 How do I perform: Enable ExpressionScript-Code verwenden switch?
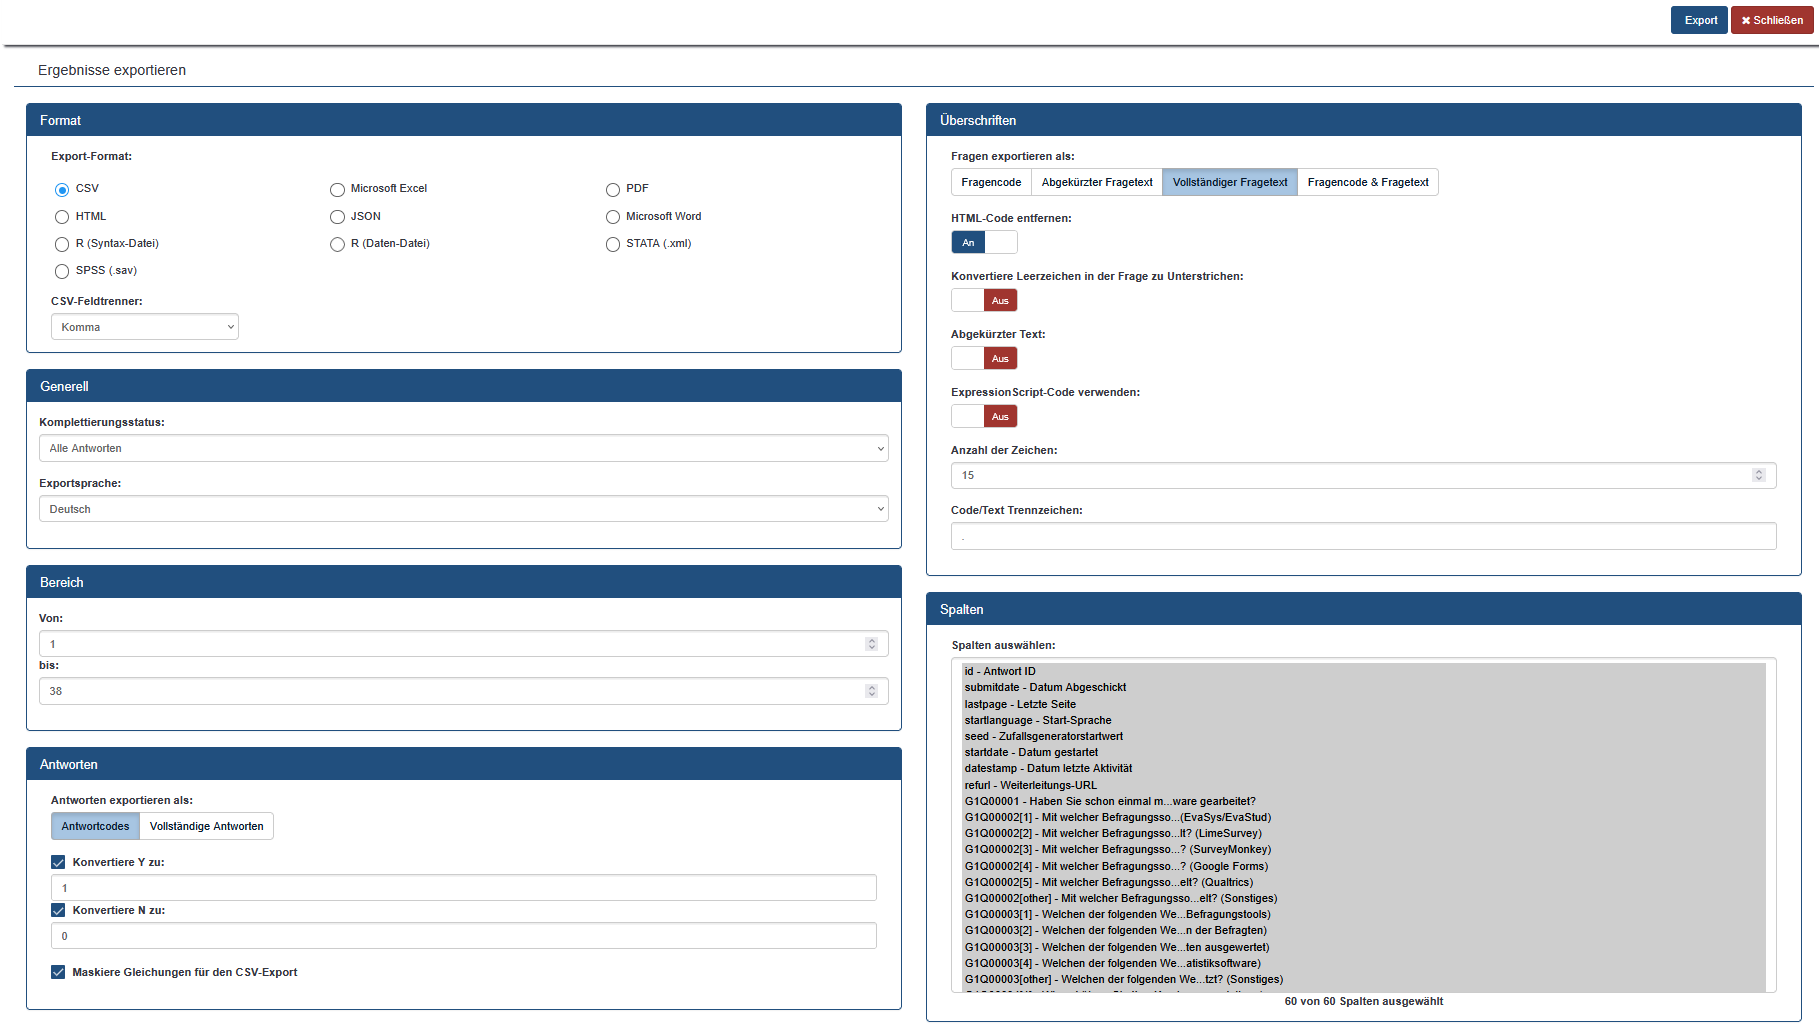tap(984, 416)
